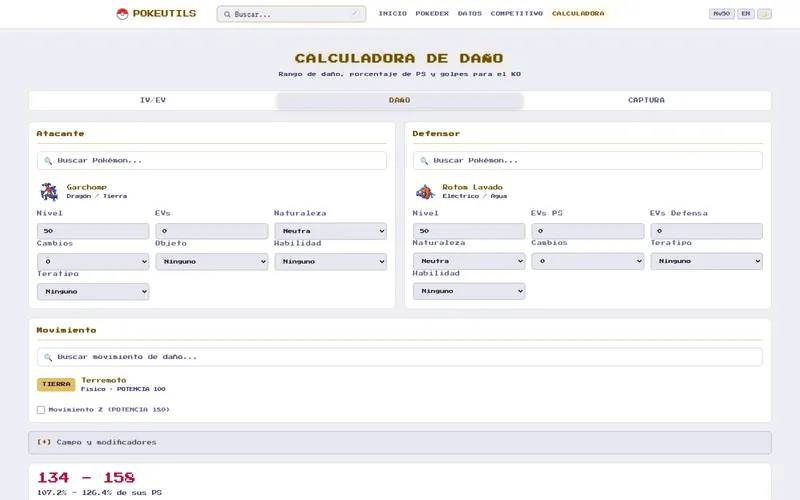Open the POKEDEX menu item
This screenshot has height=500, width=800.
pyautogui.click(x=432, y=14)
